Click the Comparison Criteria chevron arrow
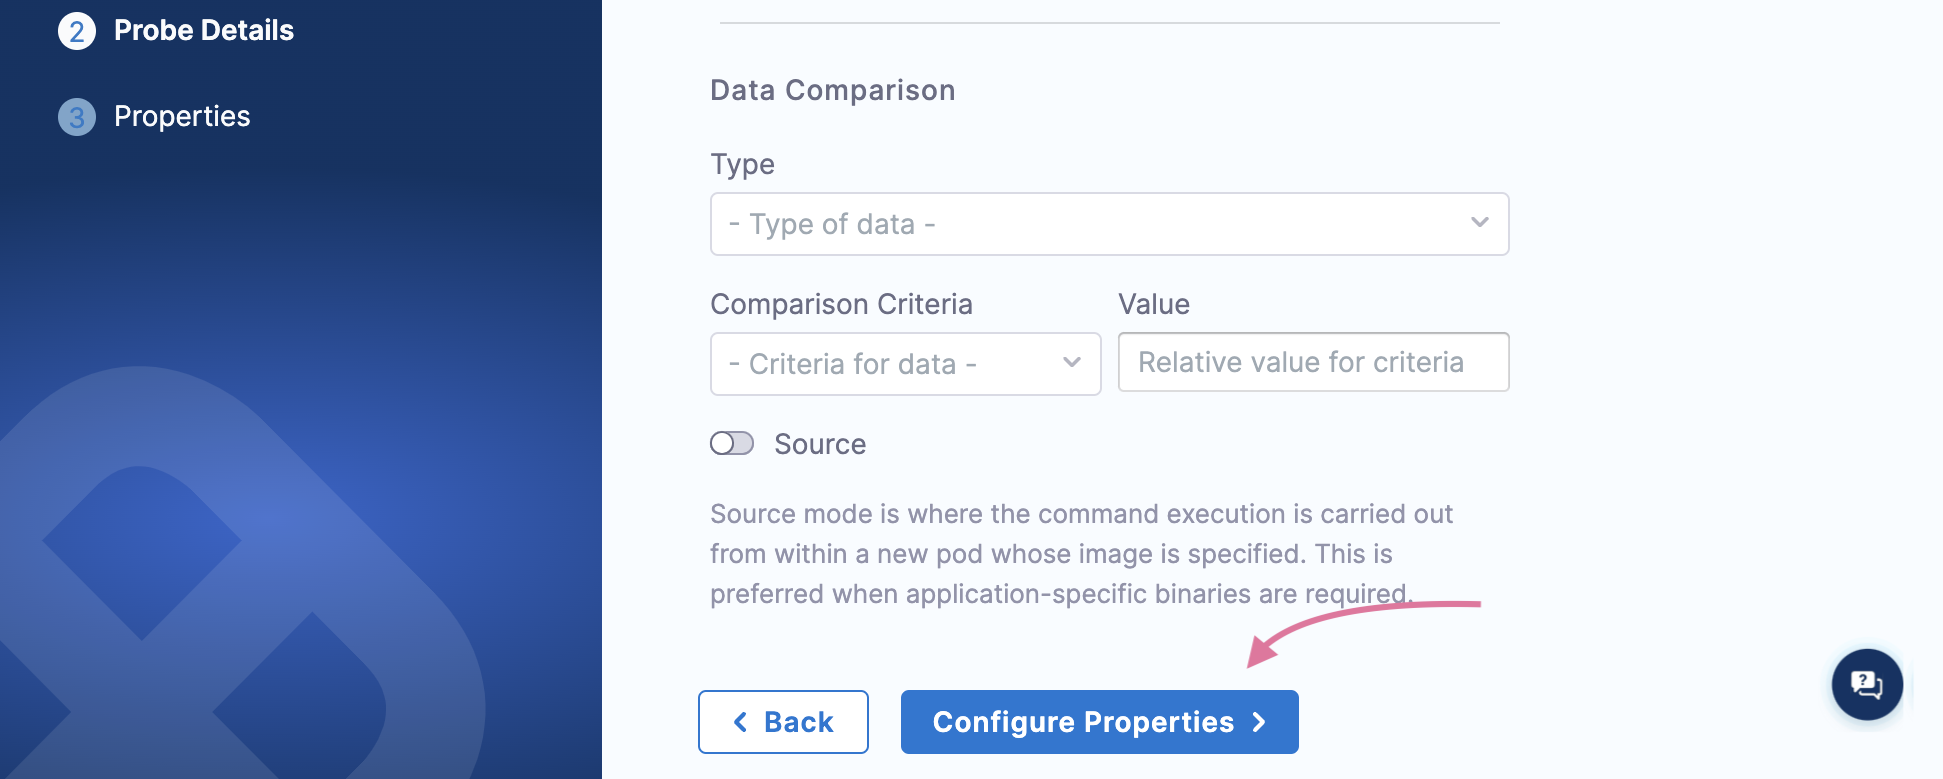 click(x=1072, y=363)
